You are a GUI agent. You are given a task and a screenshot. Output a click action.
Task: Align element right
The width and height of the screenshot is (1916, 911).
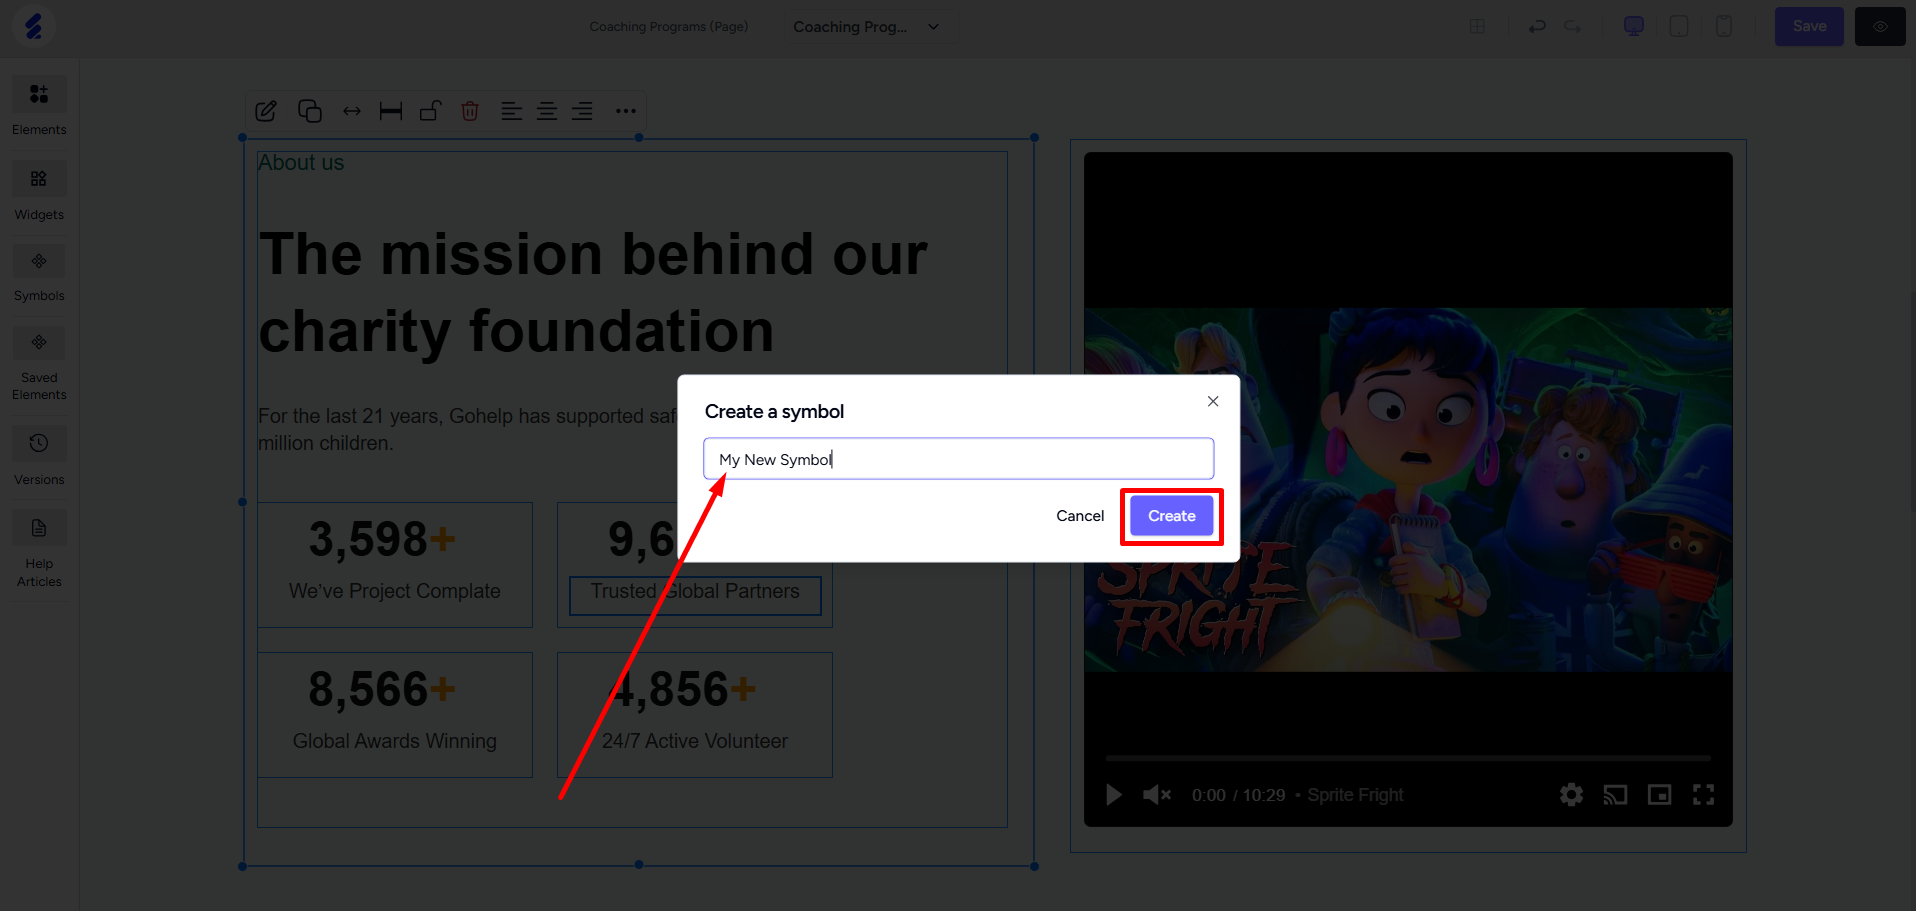pos(582,111)
